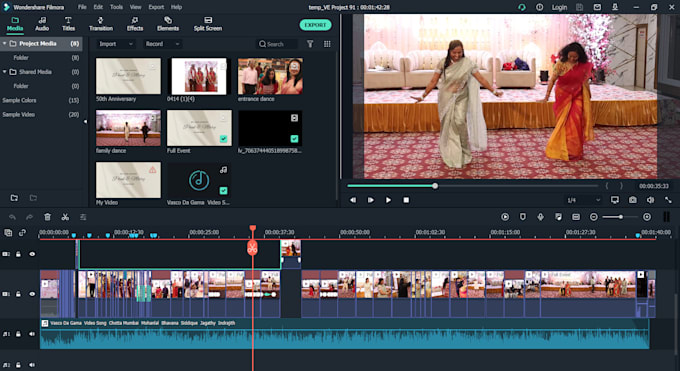Open the Split Screen tab
The height and width of the screenshot is (371, 680).
pos(208,24)
